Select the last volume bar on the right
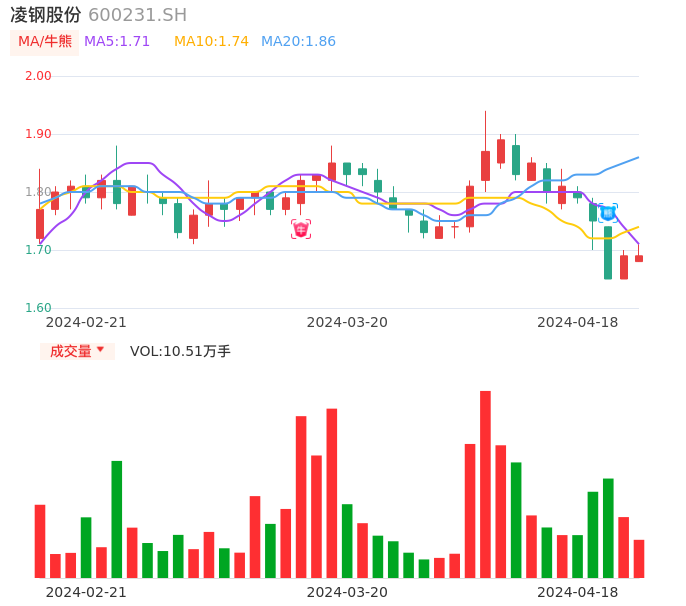The image size is (686, 606). [x=639, y=558]
